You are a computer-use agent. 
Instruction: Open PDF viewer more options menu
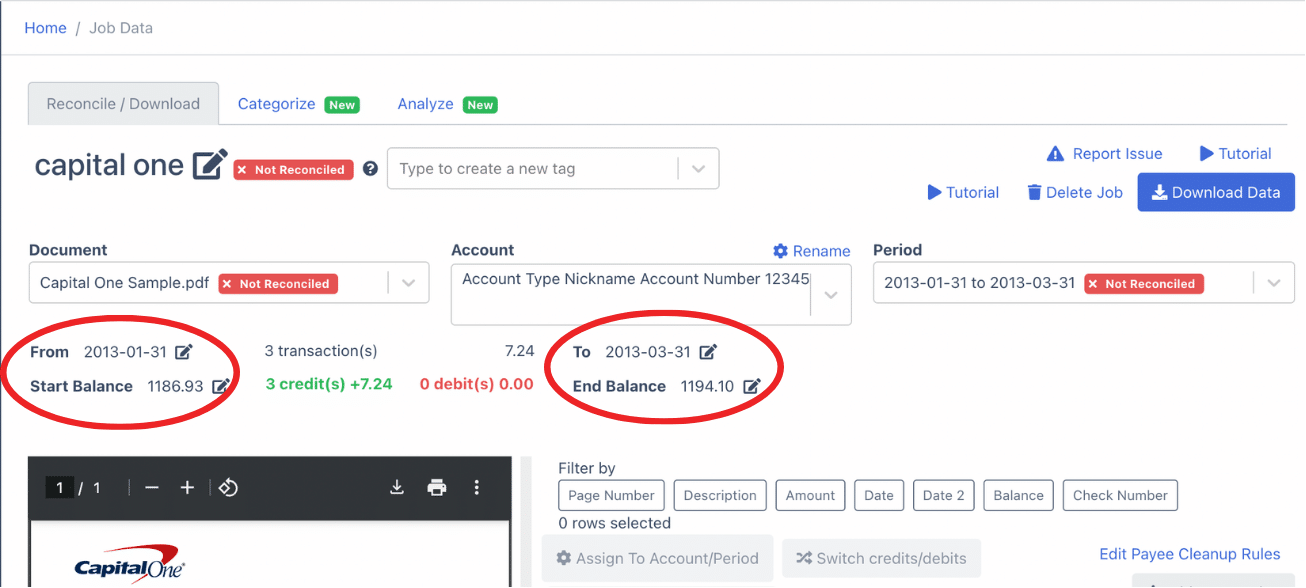477,487
